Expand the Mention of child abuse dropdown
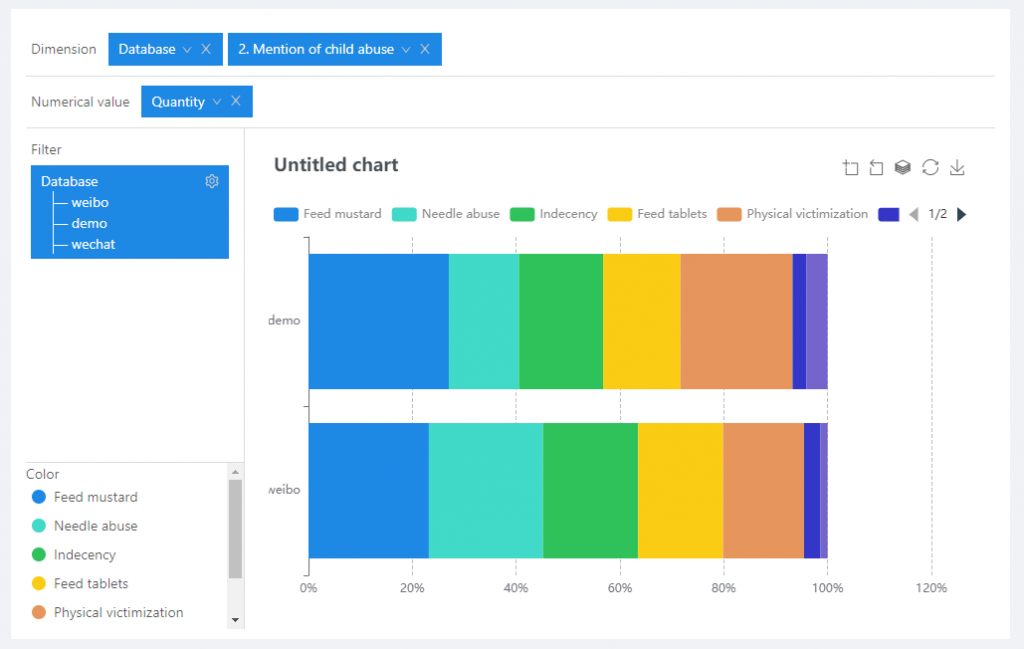 (405, 49)
